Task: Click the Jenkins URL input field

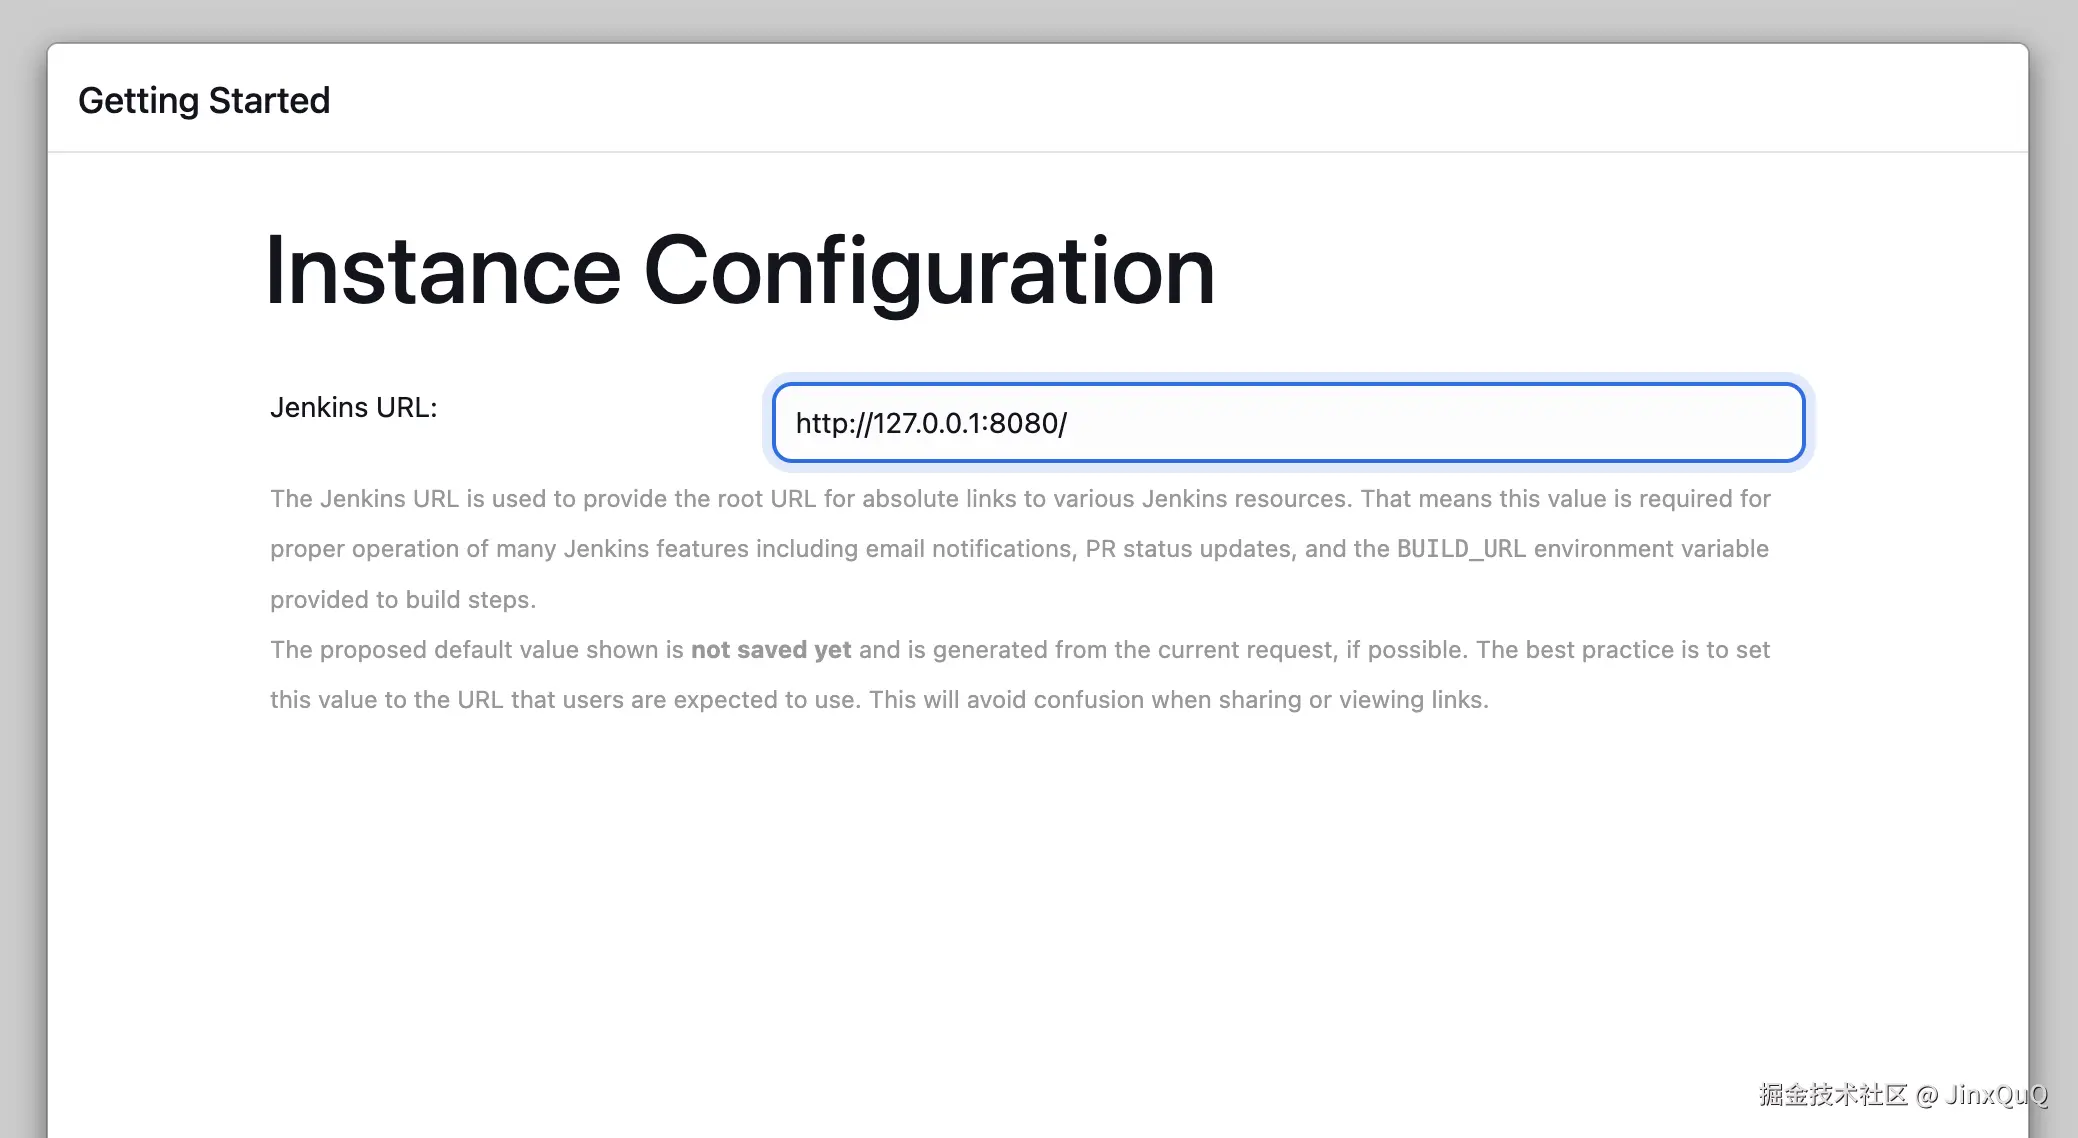Action: (1288, 423)
